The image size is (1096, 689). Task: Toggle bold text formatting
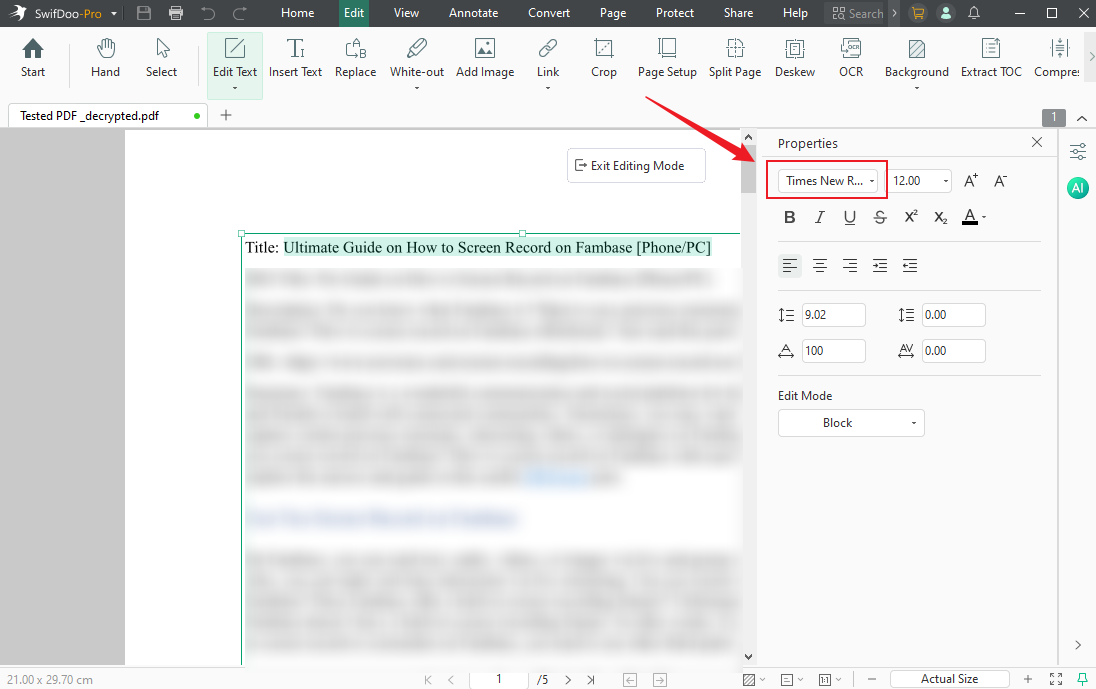pos(790,217)
